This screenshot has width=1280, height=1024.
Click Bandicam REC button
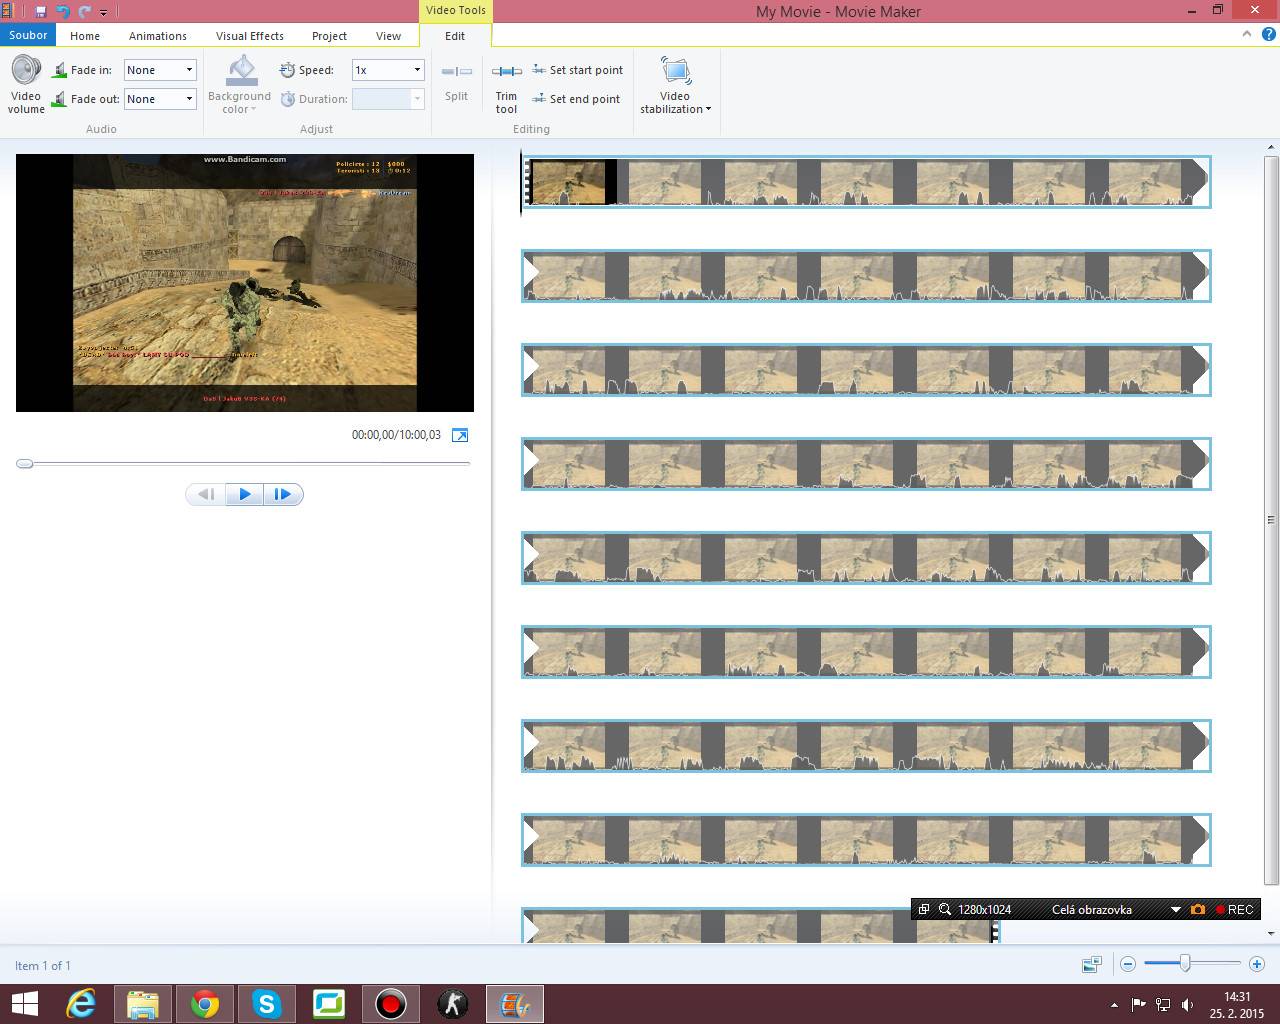(1234, 909)
